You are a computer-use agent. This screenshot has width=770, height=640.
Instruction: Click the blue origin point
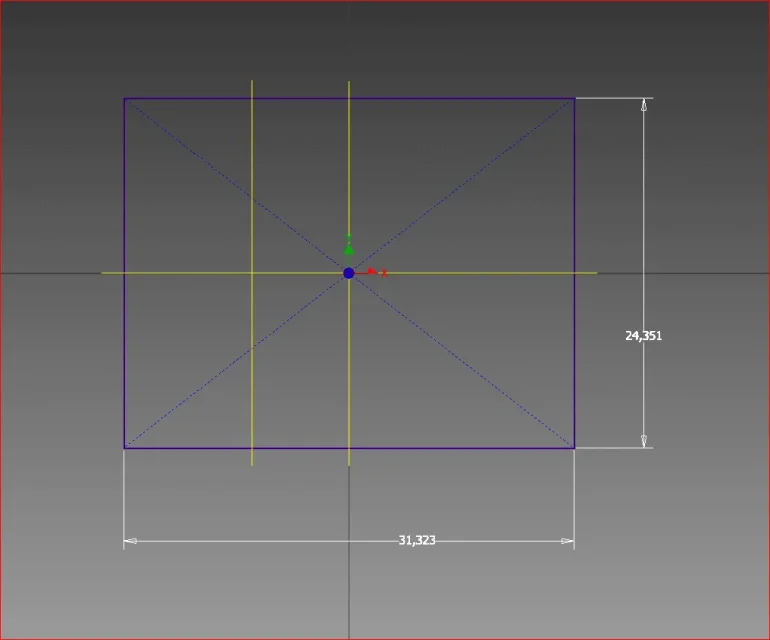tap(349, 273)
